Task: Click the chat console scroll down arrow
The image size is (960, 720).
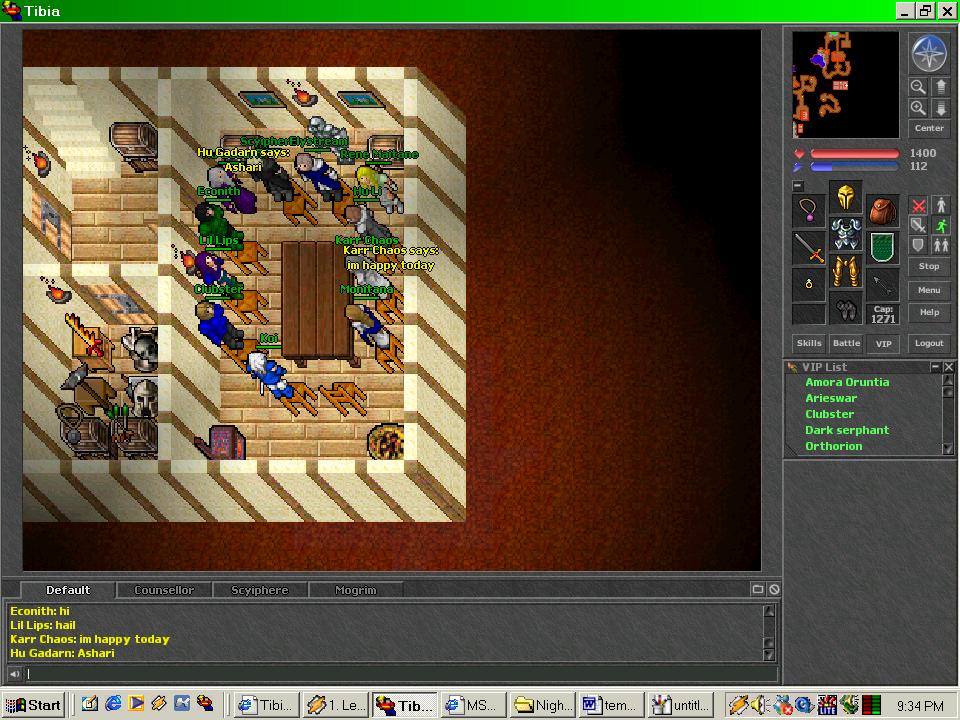Action: (769, 654)
